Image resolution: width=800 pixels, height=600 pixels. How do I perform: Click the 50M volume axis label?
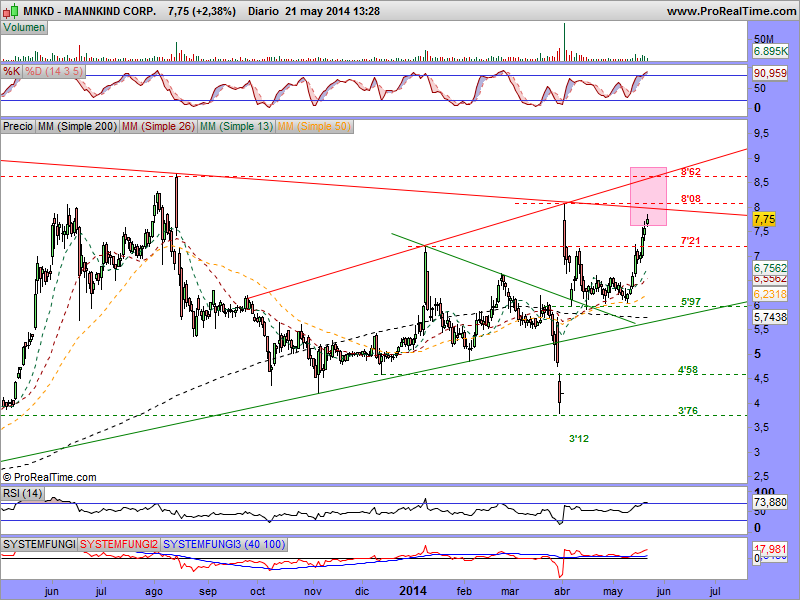tap(764, 39)
